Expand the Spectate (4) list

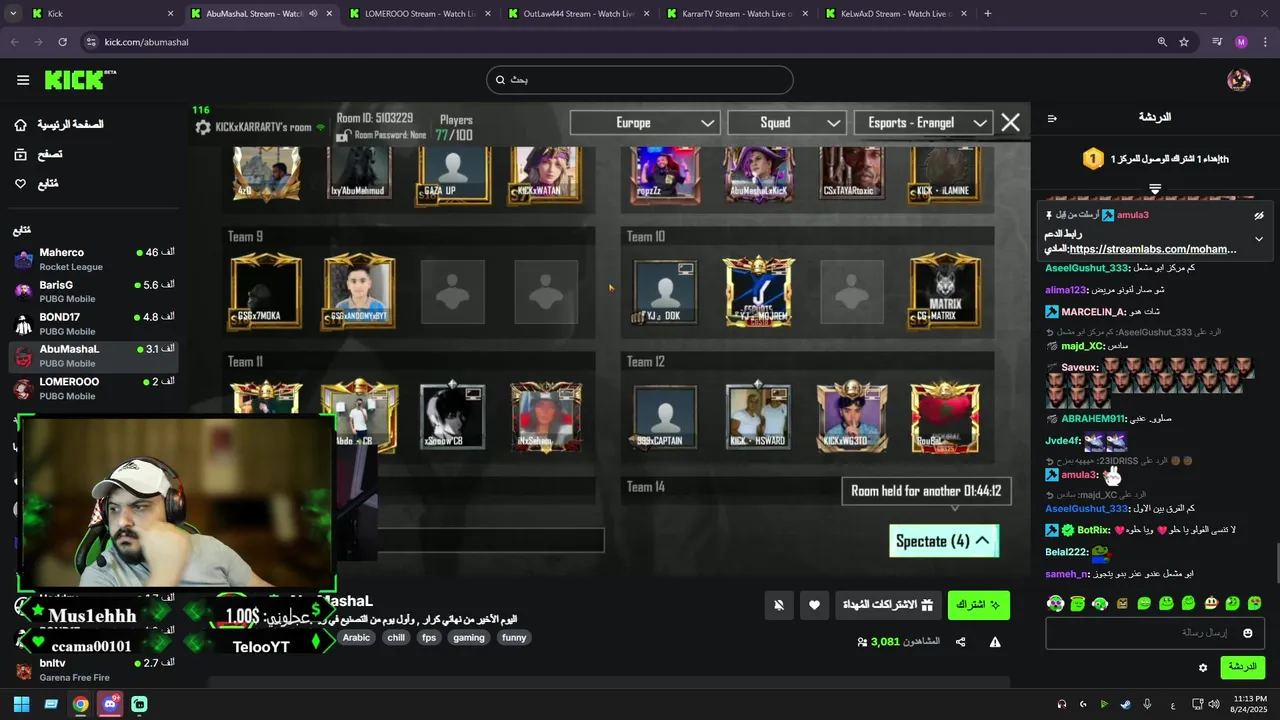(x=943, y=541)
